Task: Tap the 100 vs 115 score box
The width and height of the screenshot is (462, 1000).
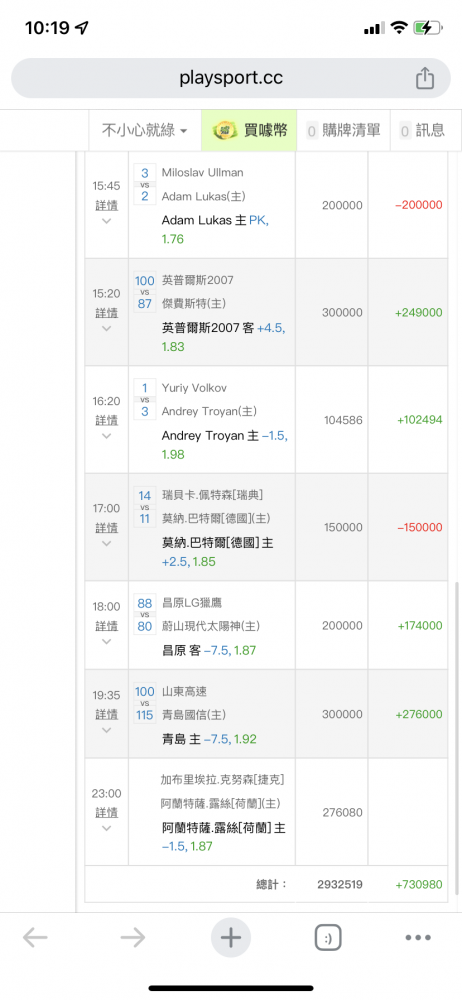Action: [x=145, y=703]
